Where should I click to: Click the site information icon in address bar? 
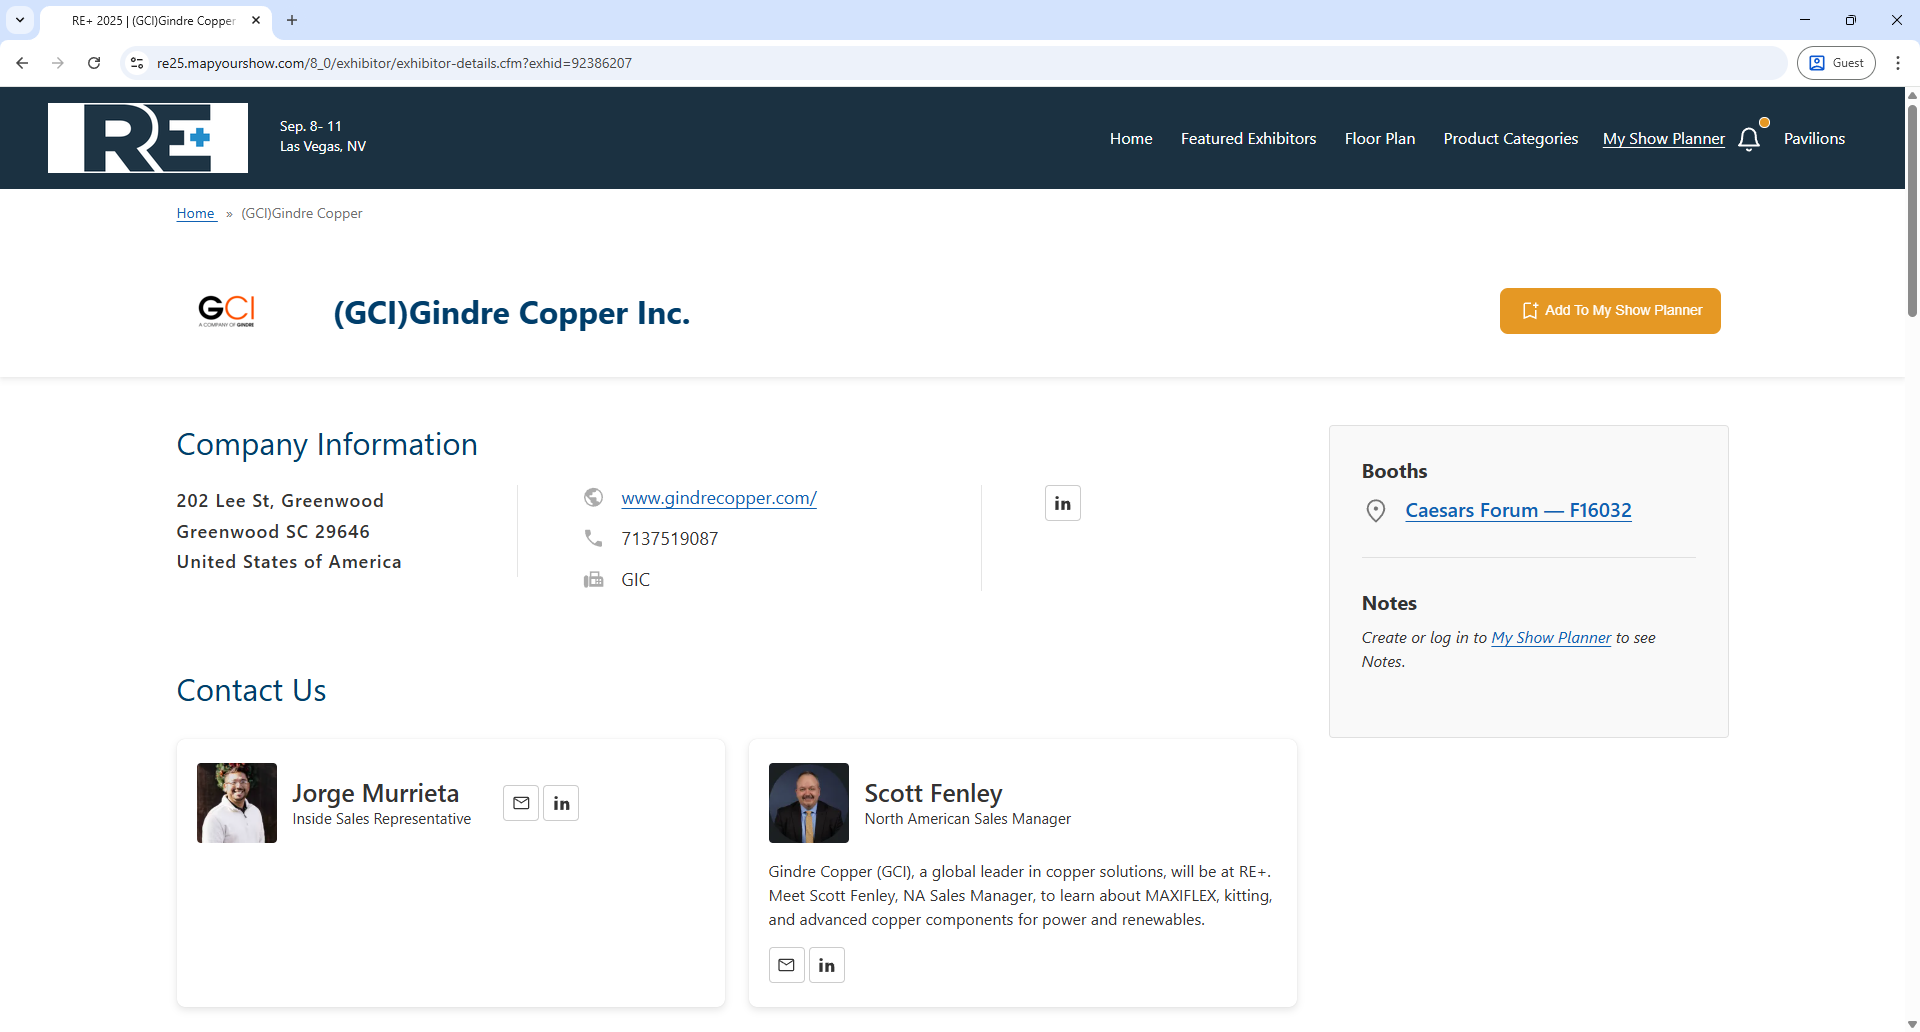pos(136,62)
